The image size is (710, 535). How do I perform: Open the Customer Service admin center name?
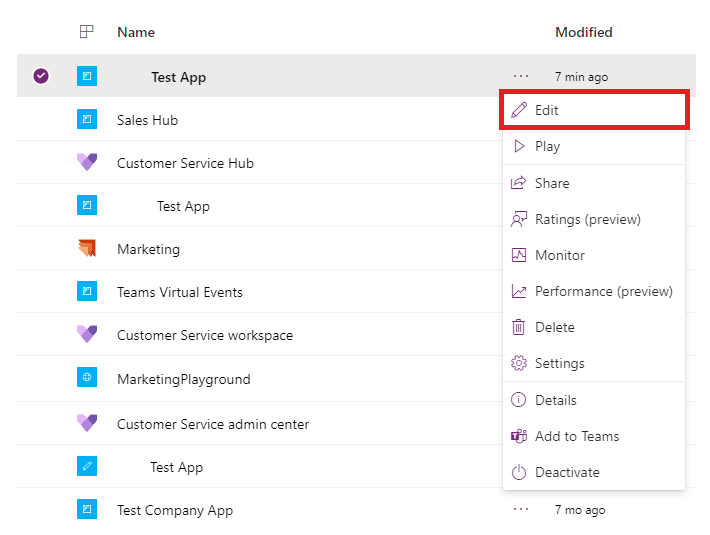pyautogui.click(x=213, y=424)
